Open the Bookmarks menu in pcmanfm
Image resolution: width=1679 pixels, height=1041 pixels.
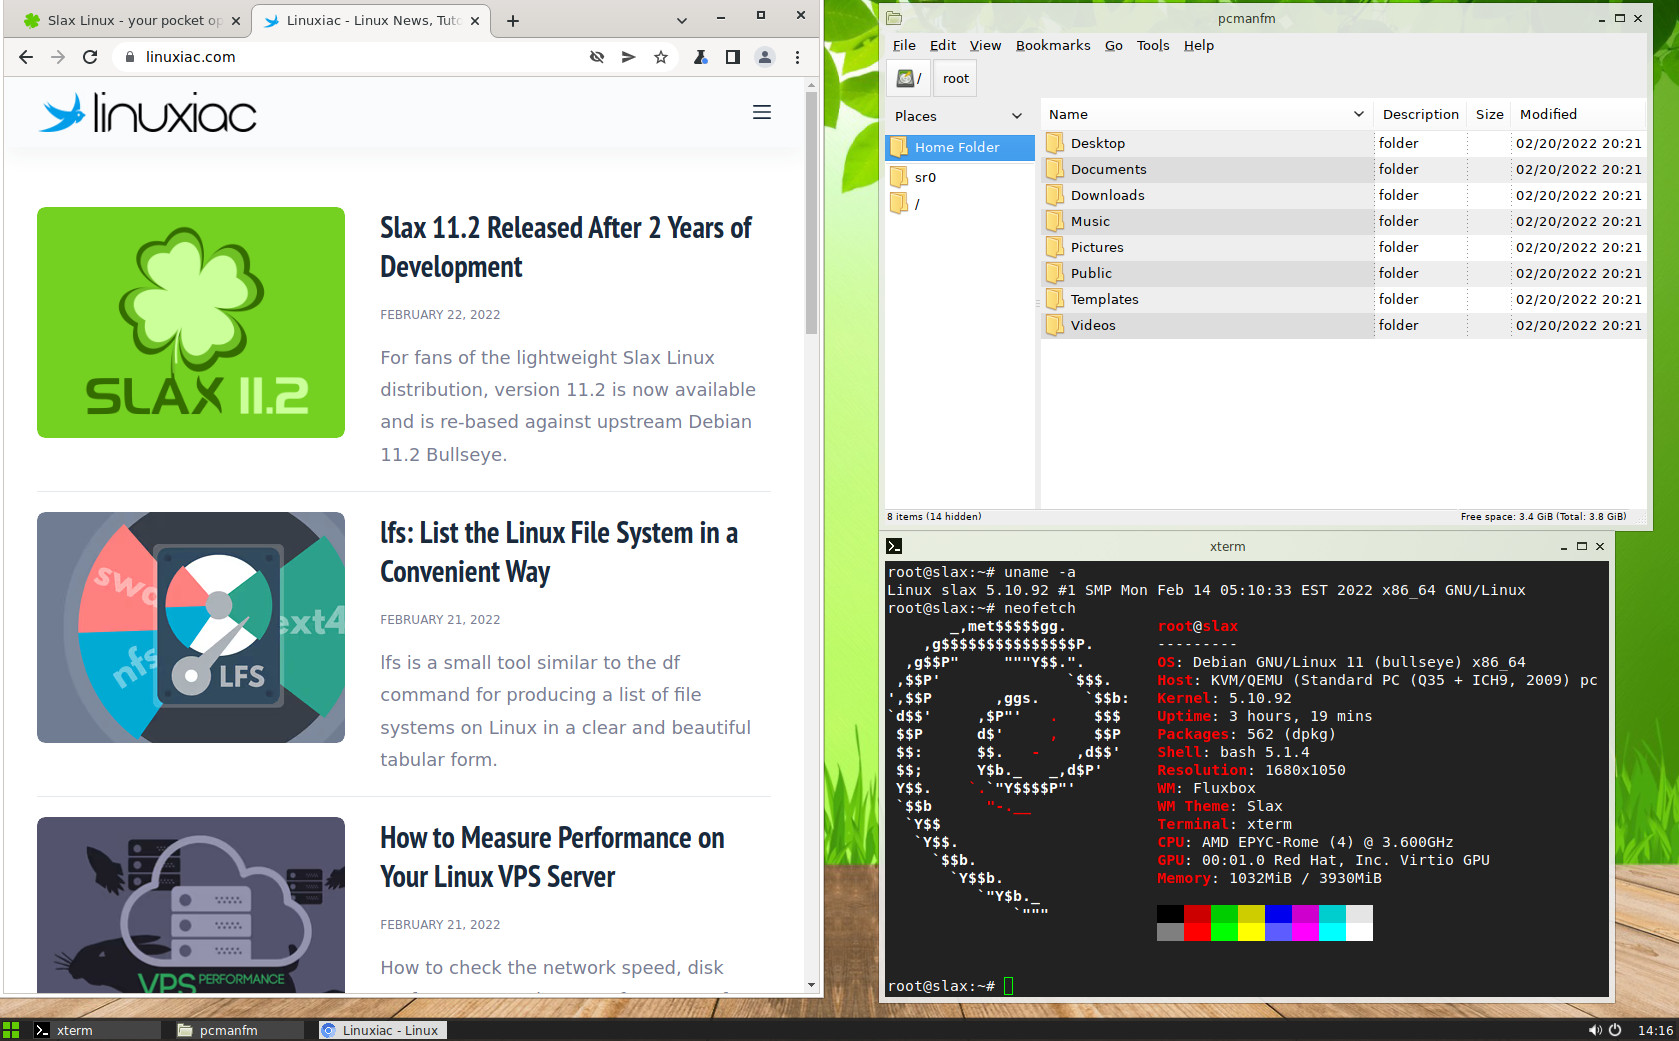[1053, 45]
